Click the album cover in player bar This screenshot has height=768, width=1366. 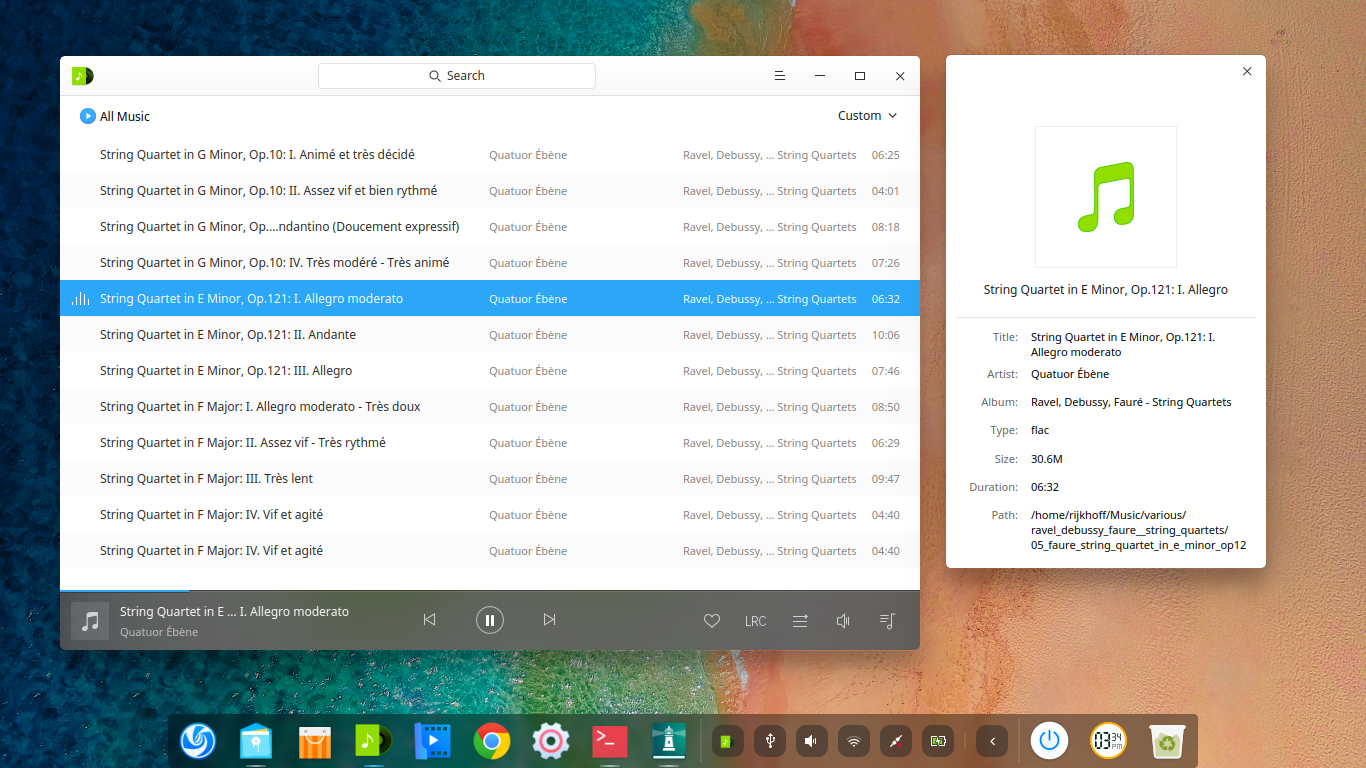[x=90, y=621]
